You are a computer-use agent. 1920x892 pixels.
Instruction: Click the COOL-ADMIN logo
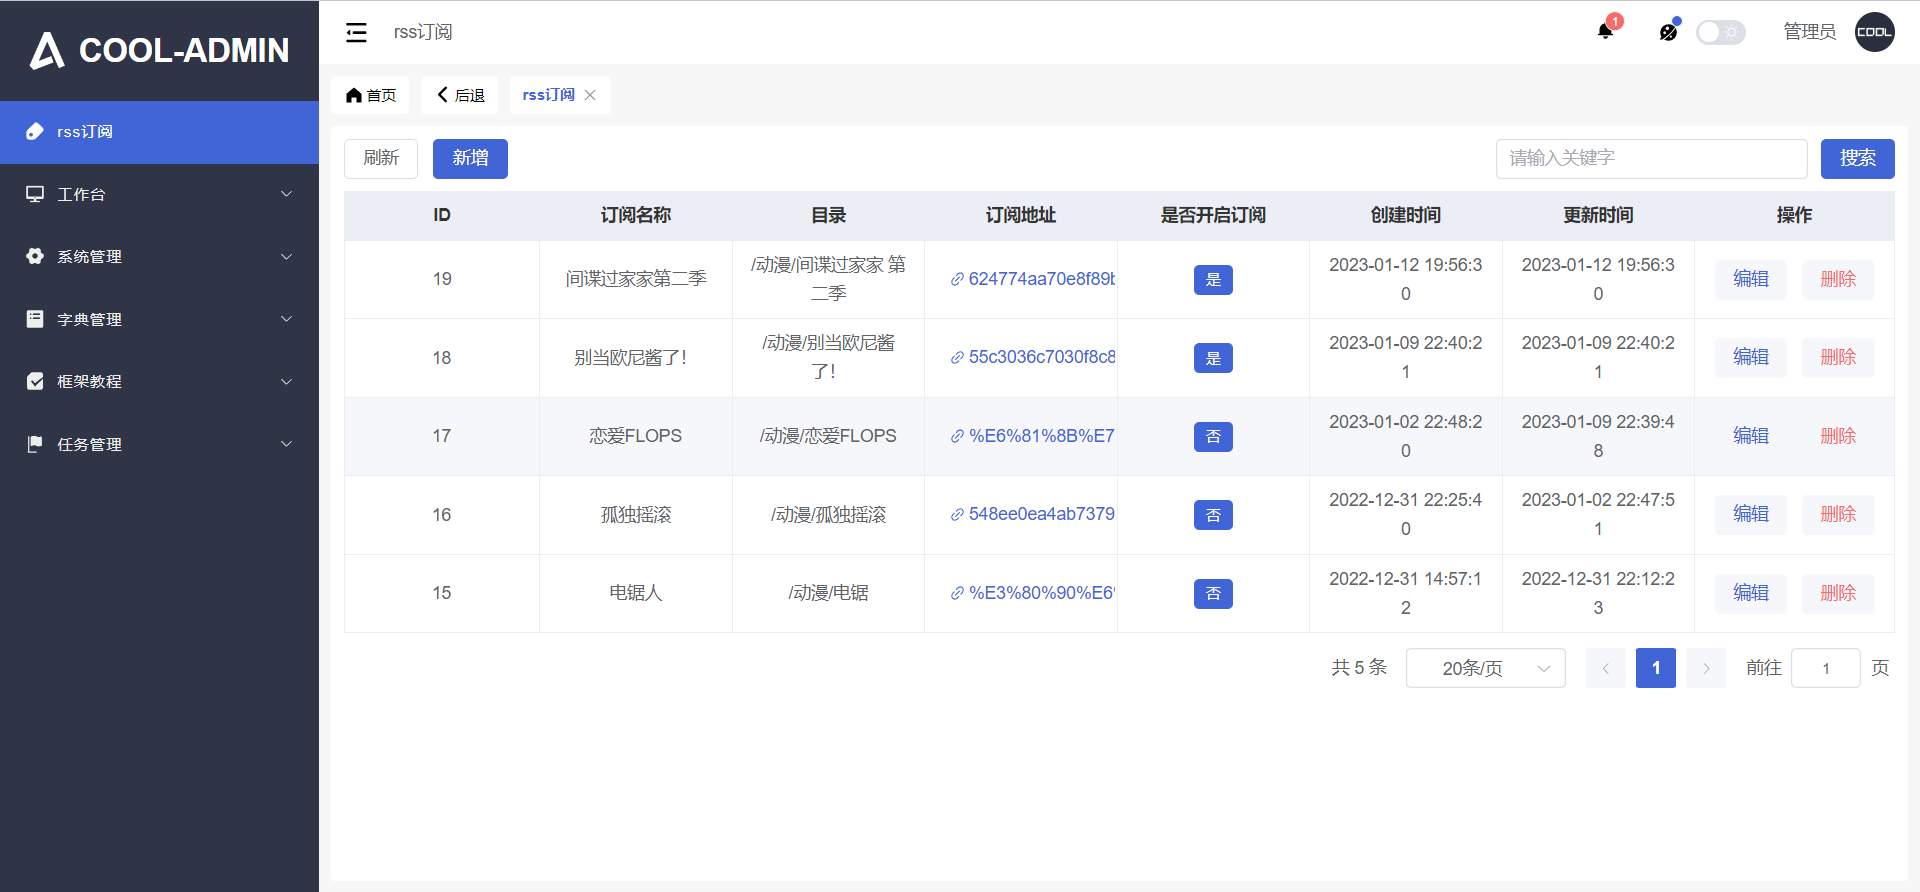[x=160, y=50]
